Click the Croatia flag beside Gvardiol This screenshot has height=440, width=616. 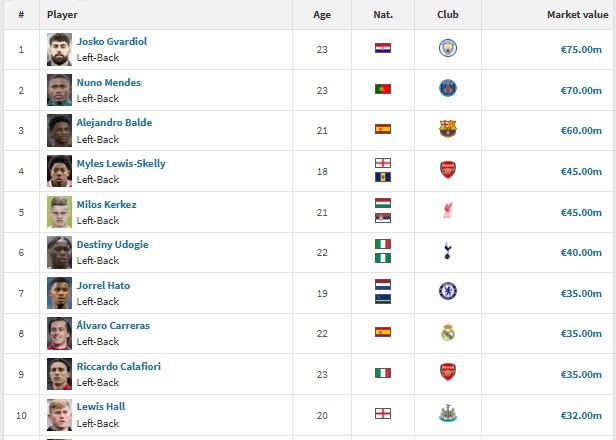click(x=383, y=48)
